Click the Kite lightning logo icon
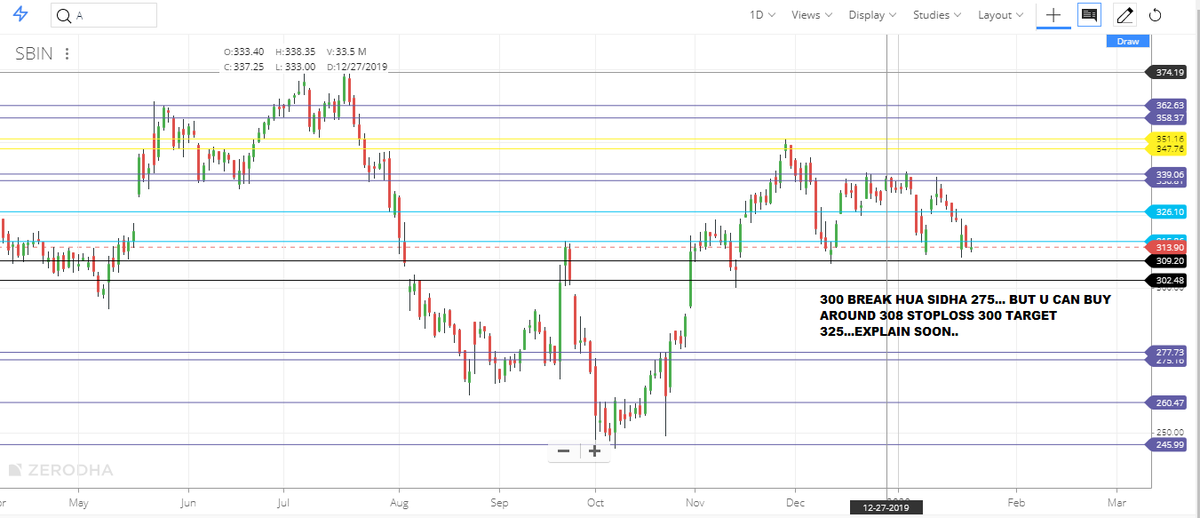Viewport: 1200px width, 518px height. click(22, 15)
